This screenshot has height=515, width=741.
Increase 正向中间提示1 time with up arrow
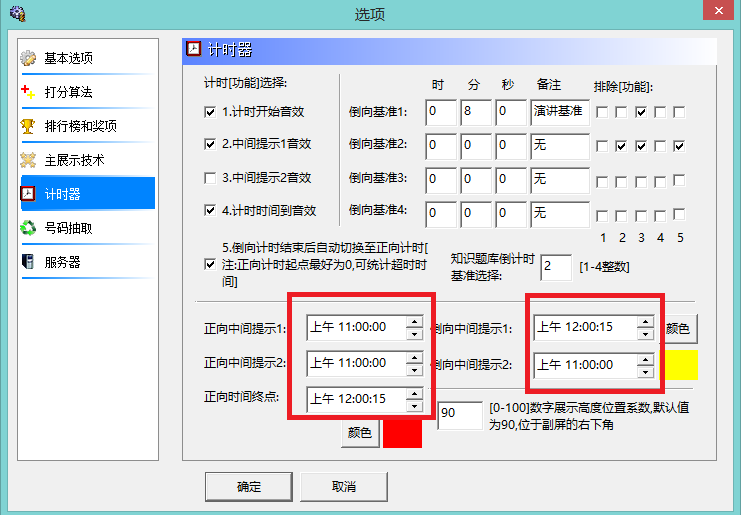click(x=414, y=322)
